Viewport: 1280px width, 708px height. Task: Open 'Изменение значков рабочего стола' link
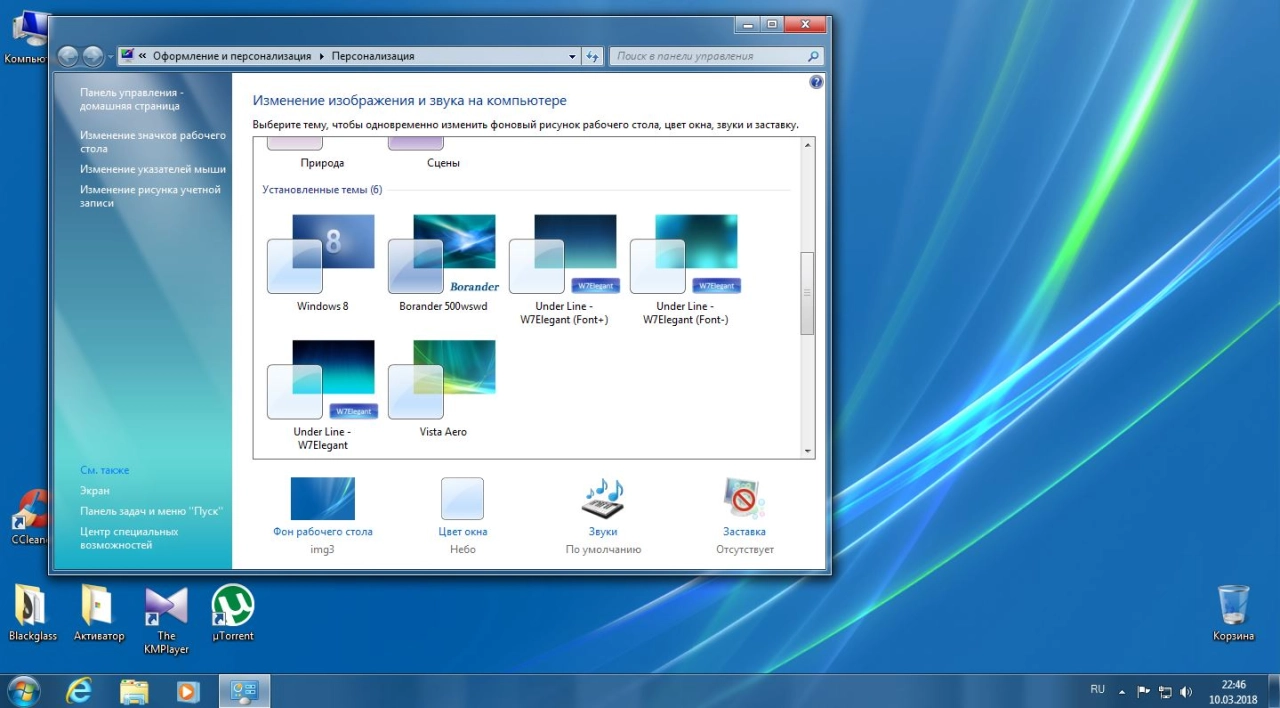pos(153,142)
